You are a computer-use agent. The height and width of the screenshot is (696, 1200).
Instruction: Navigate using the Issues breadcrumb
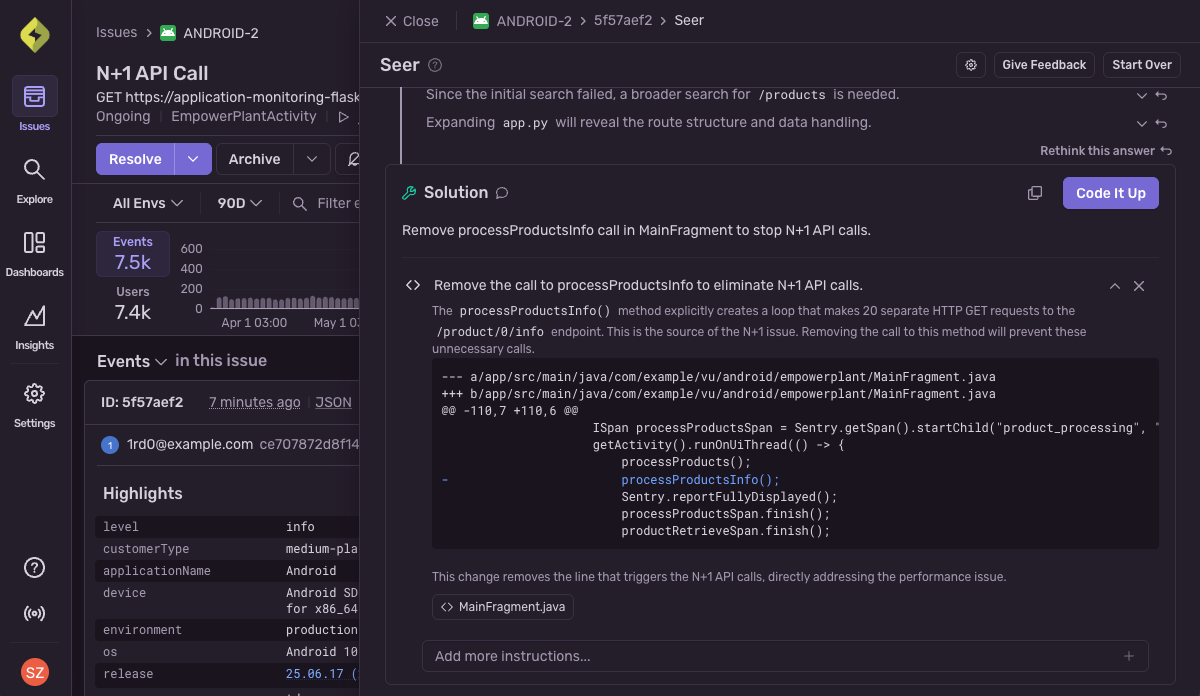tap(116, 32)
